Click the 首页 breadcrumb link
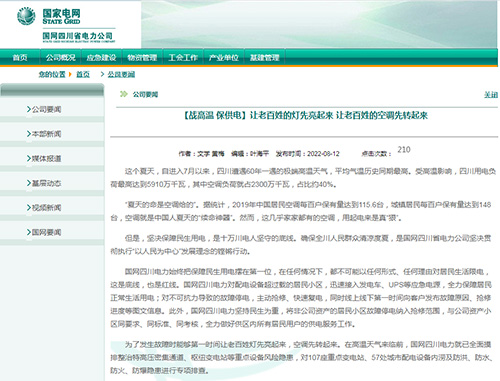 (83, 74)
